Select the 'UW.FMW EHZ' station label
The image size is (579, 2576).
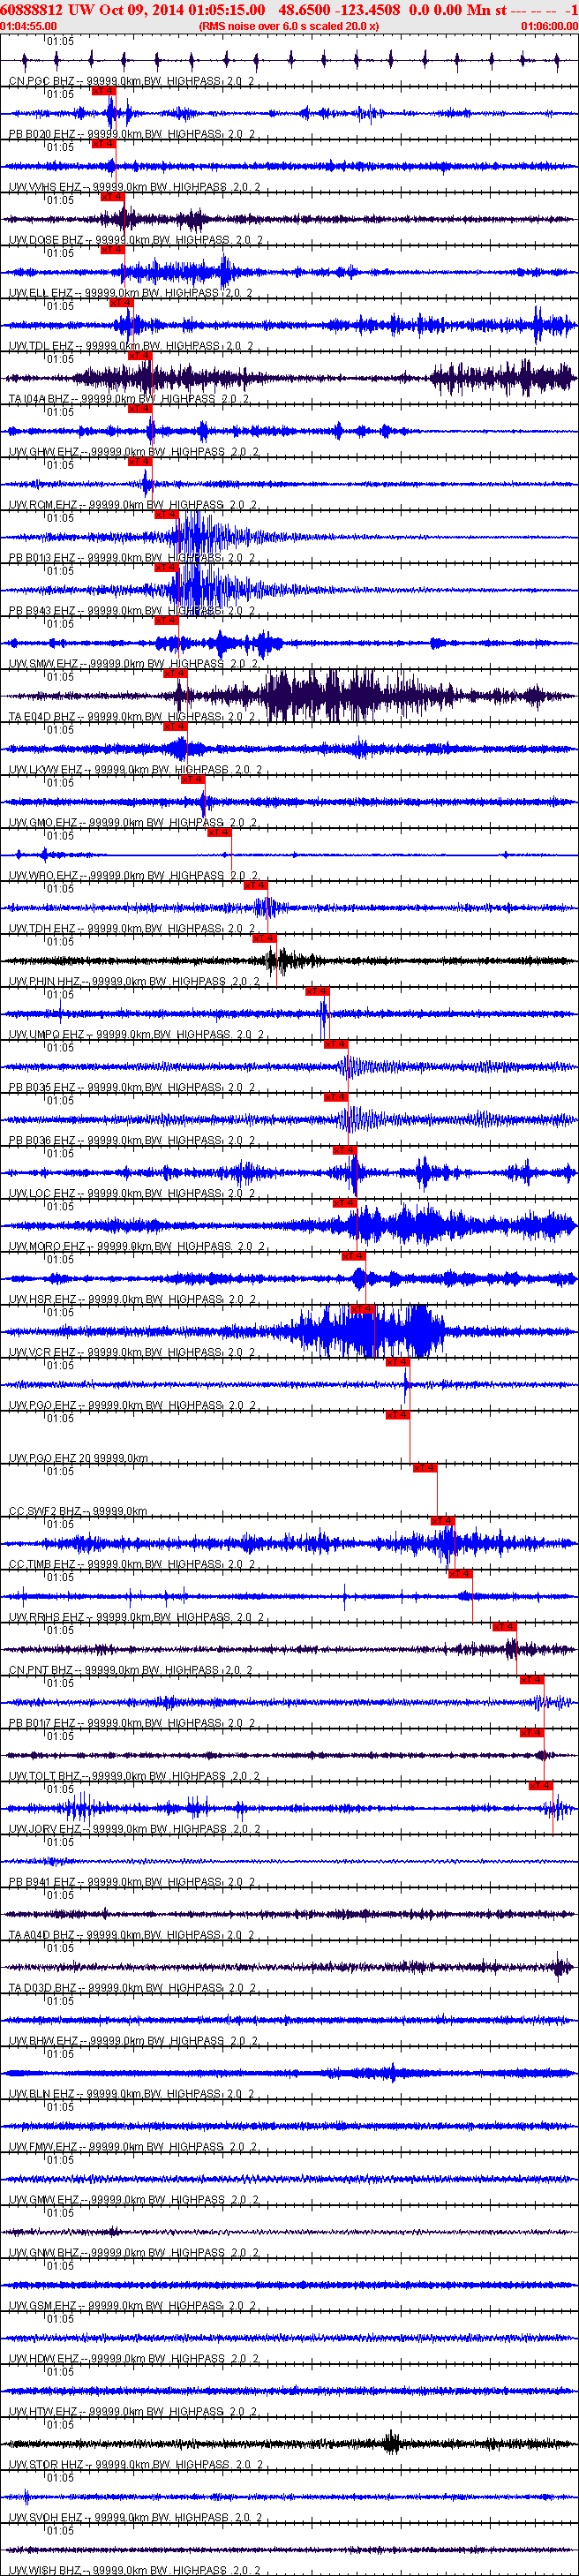point(43,2148)
